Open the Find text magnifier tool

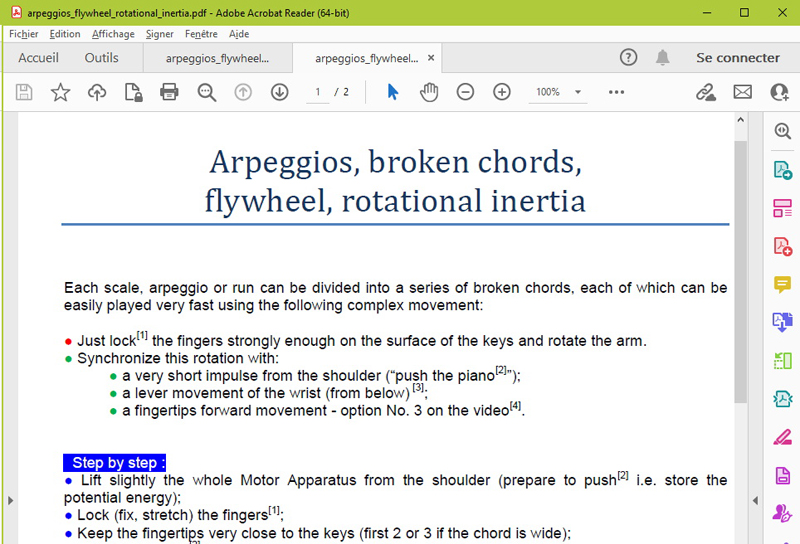[x=207, y=92]
